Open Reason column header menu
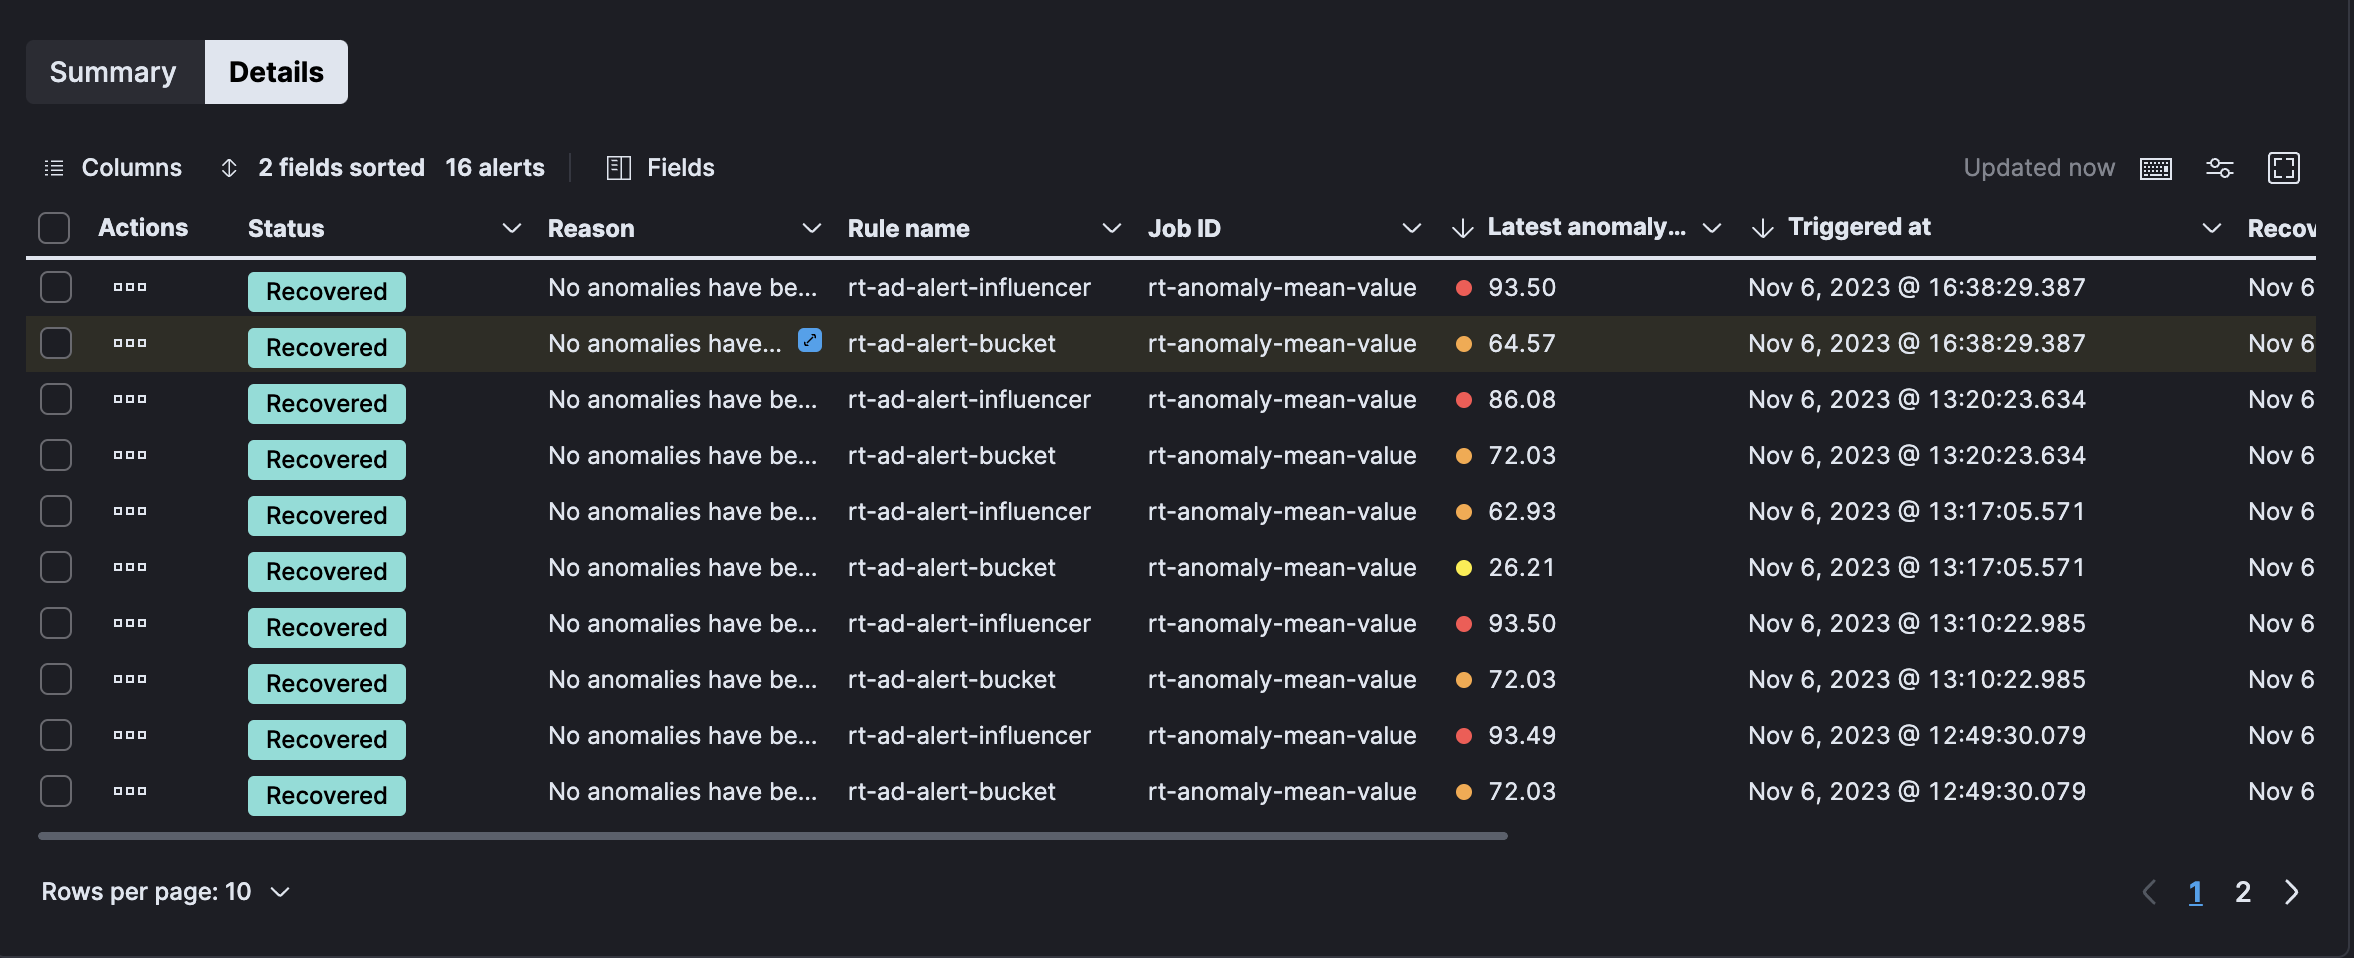This screenshot has height=958, width=2354. (811, 229)
